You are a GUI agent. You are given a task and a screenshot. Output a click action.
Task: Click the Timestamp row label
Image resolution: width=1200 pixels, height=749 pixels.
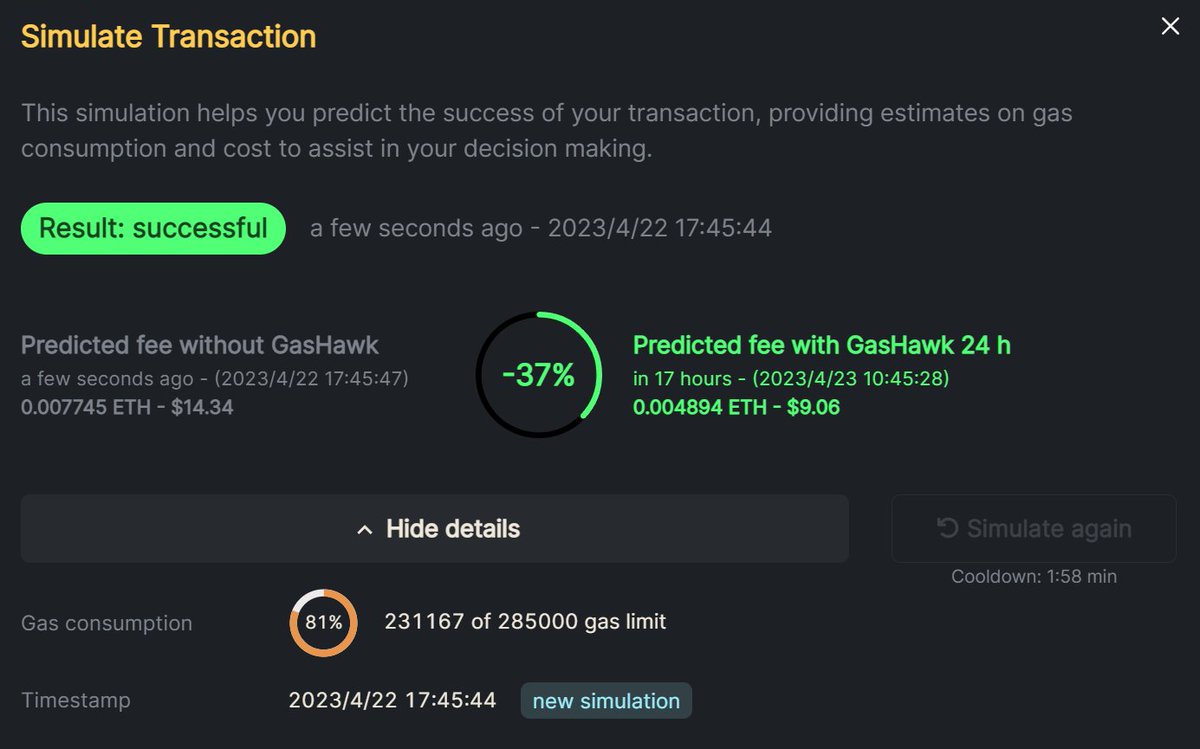coord(76,701)
